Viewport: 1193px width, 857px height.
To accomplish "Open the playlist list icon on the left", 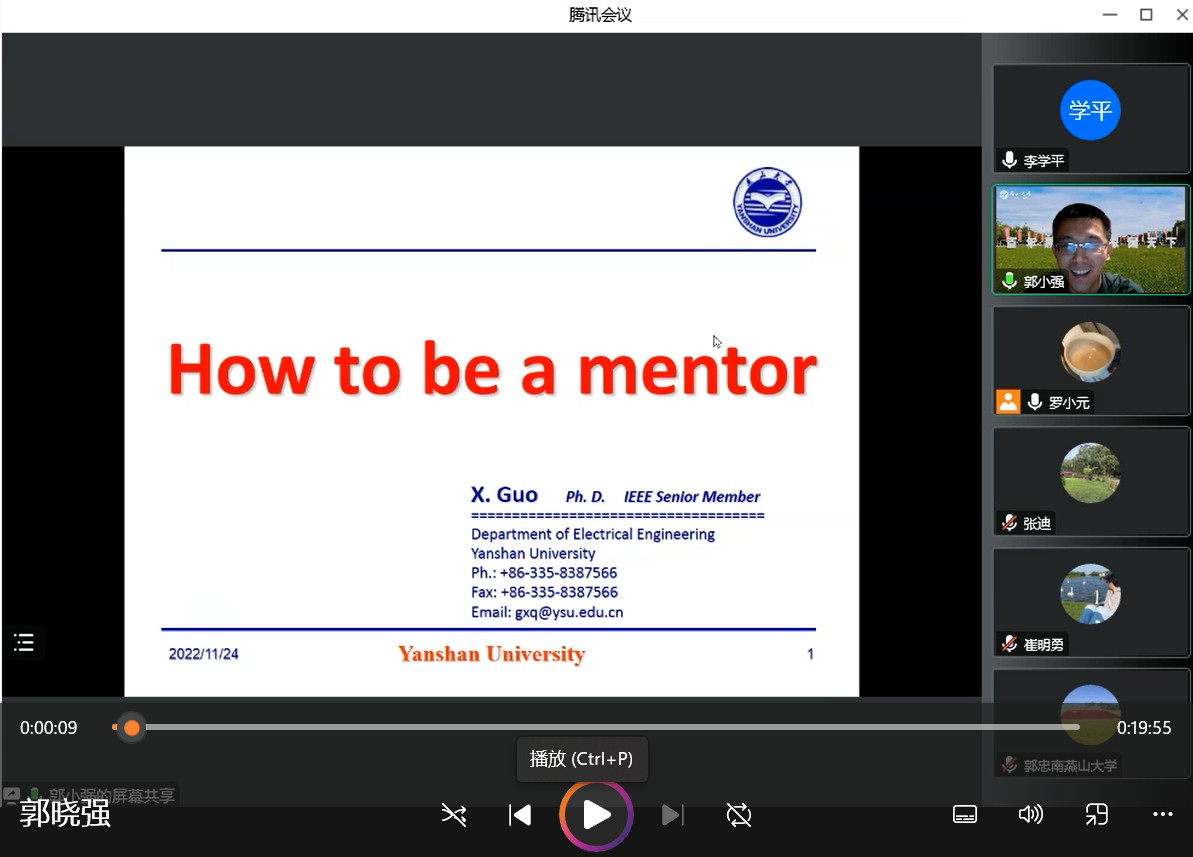I will pyautogui.click(x=24, y=642).
